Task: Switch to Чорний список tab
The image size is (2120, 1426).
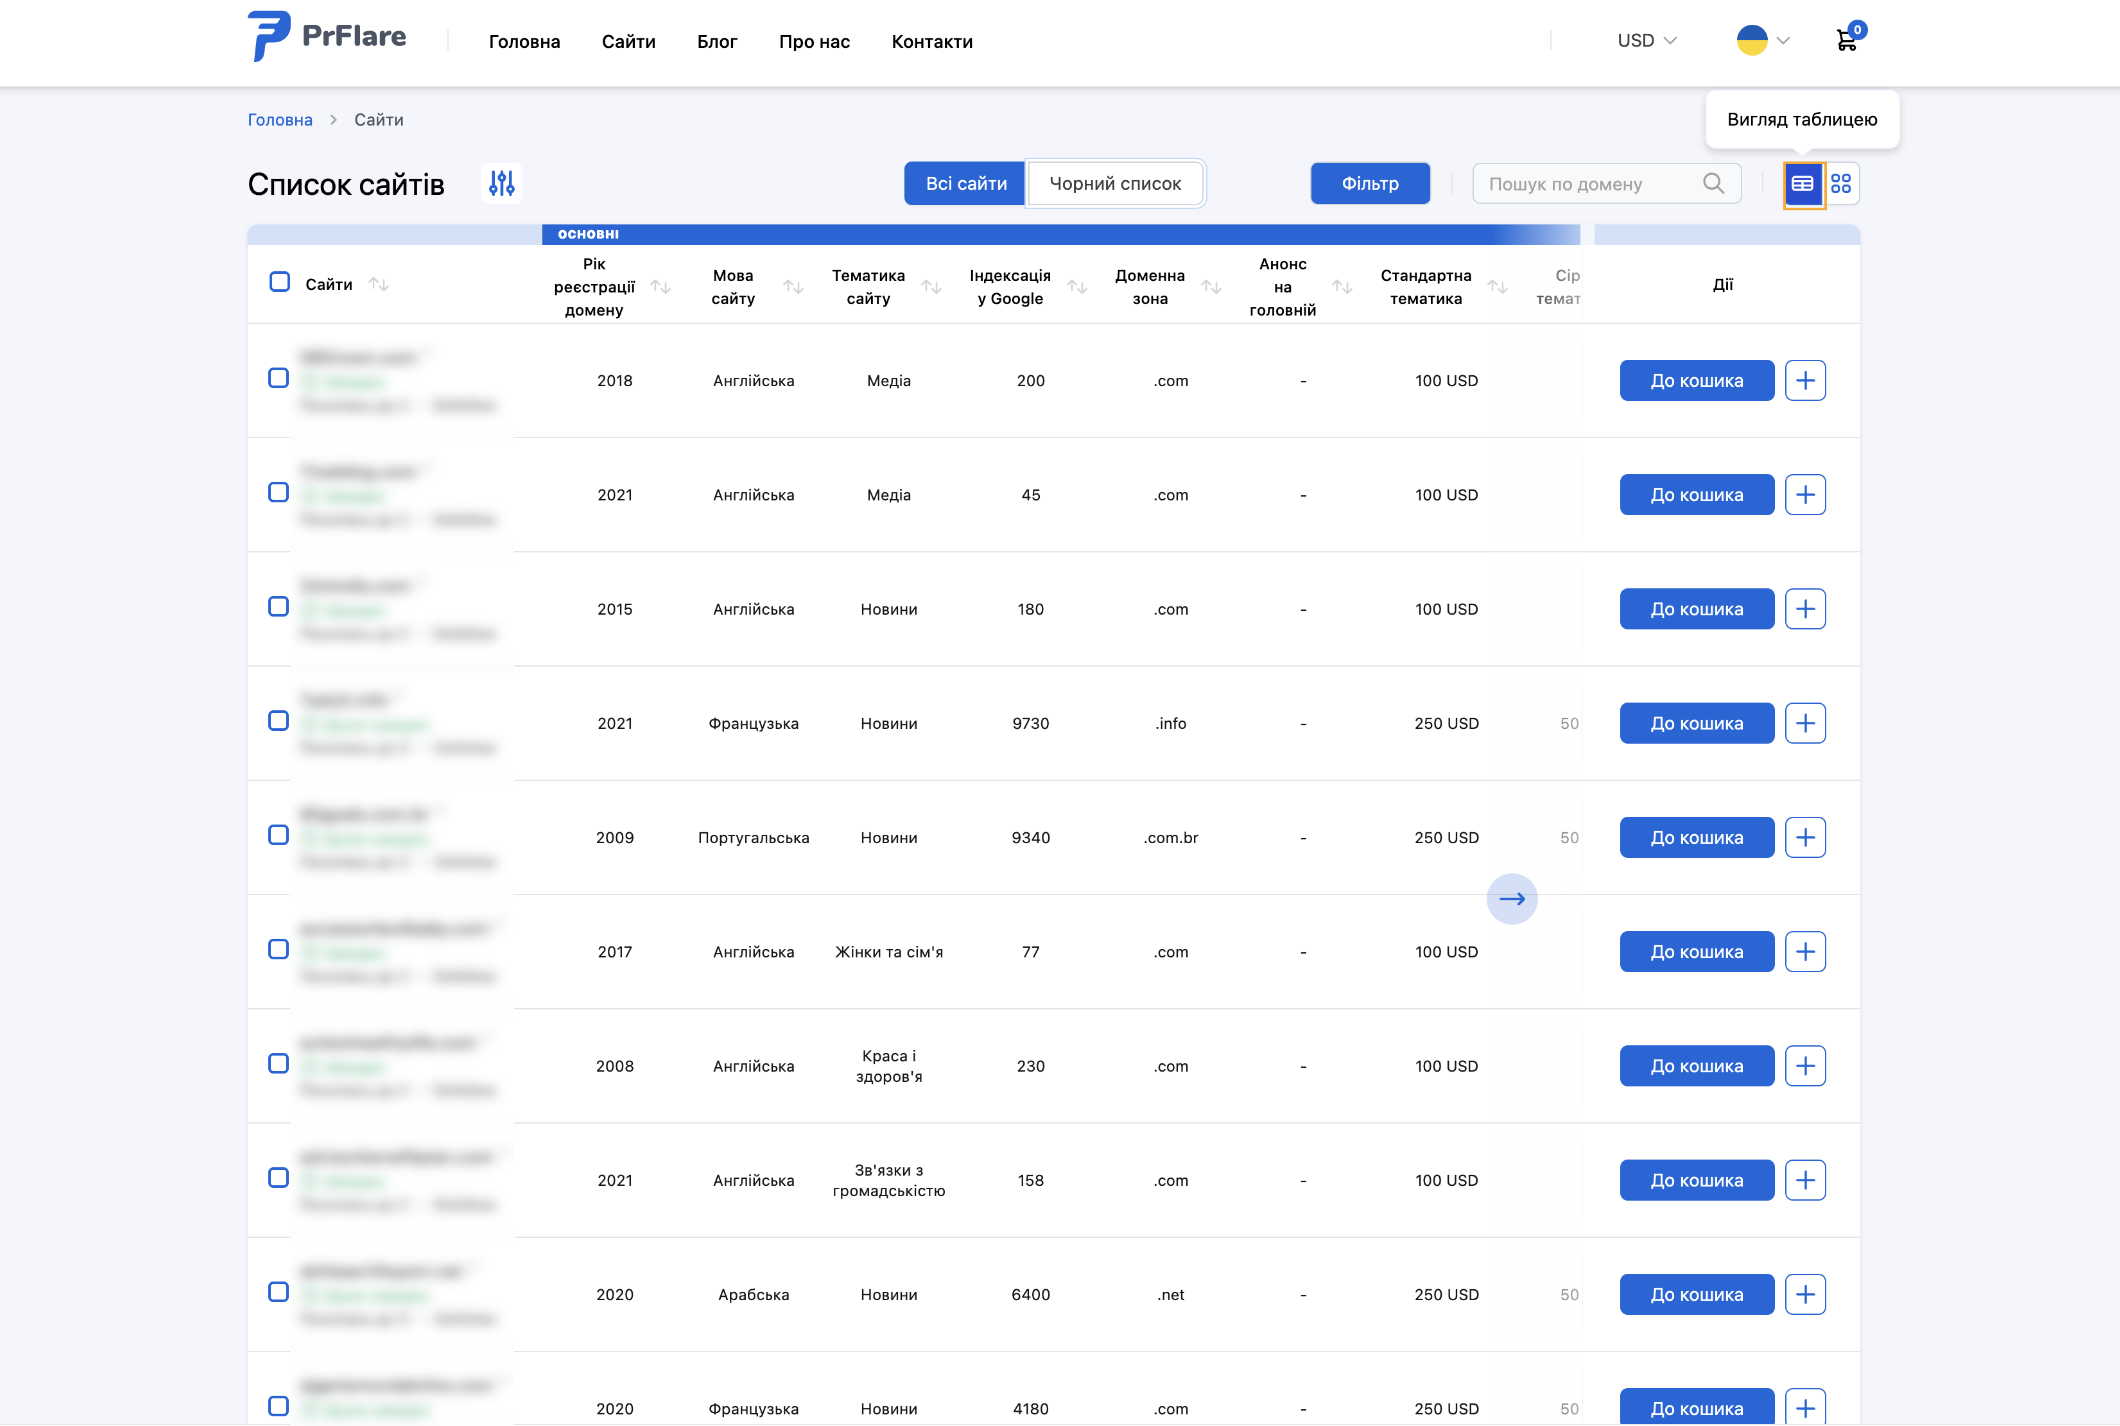Action: (x=1115, y=184)
